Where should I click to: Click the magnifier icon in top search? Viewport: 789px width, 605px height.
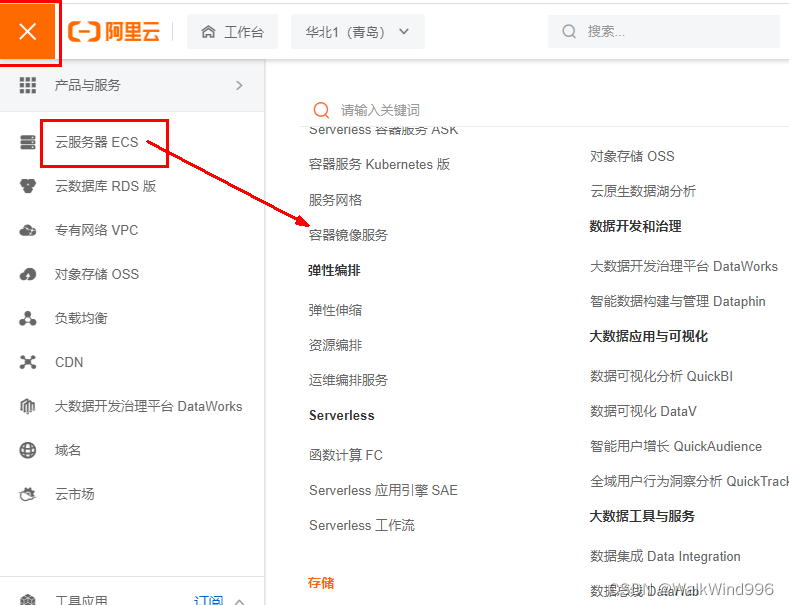click(569, 31)
